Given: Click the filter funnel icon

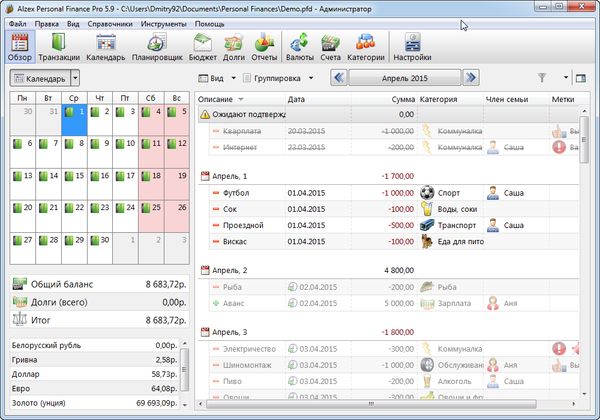Looking at the screenshot, I should point(542,78).
